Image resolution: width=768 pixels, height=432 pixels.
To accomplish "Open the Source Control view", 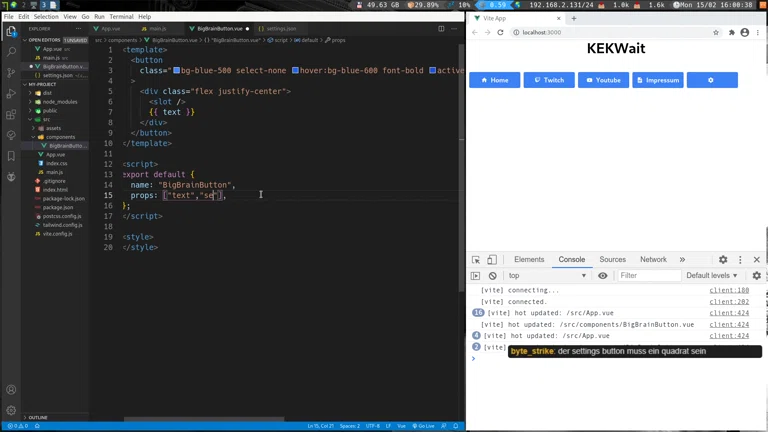I will pyautogui.click(x=11, y=73).
